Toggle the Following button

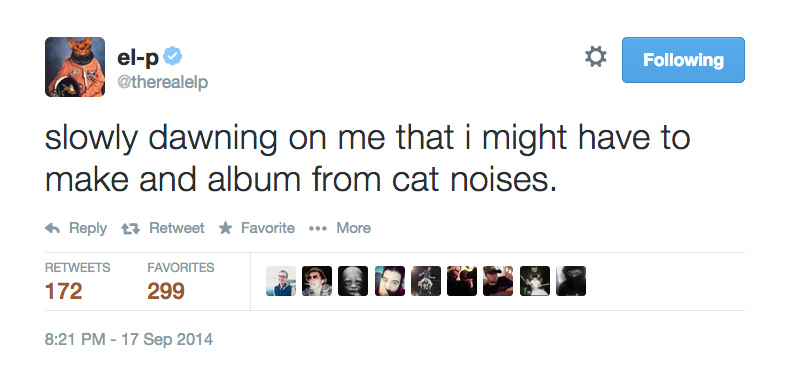click(683, 60)
